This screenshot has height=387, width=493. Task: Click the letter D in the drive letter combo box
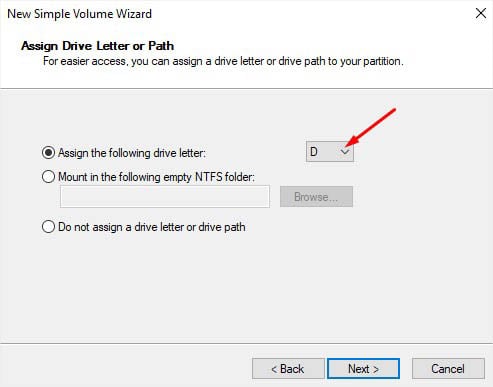click(x=314, y=152)
